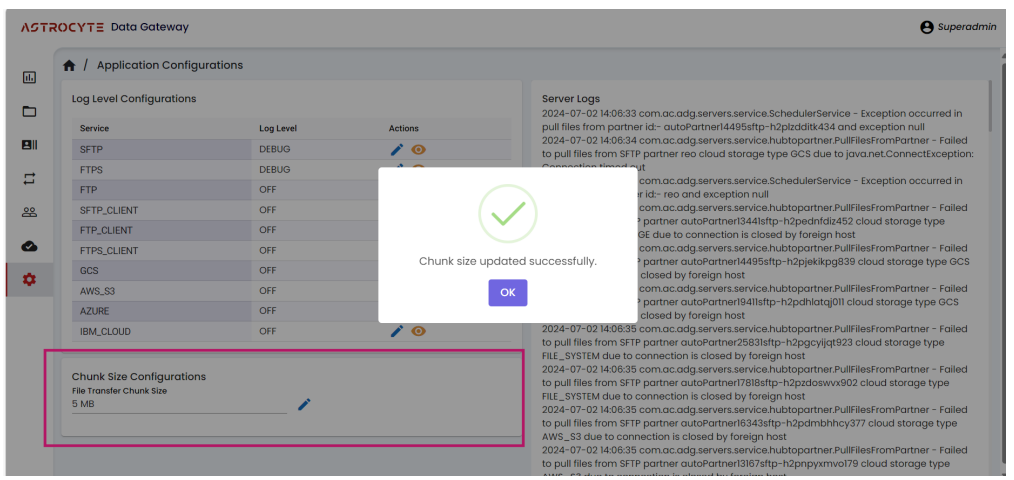The image size is (1014, 480).
Task: Click the Astrocyte Data Gateway logo
Action: (104, 27)
